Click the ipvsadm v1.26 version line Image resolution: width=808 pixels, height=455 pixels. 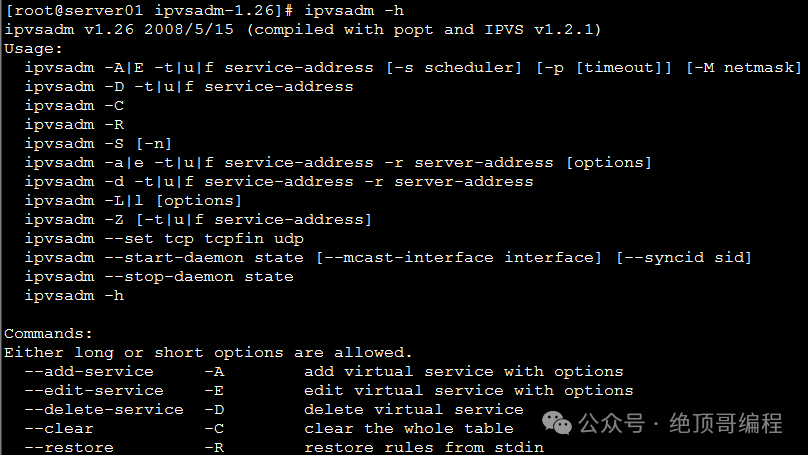point(302,29)
